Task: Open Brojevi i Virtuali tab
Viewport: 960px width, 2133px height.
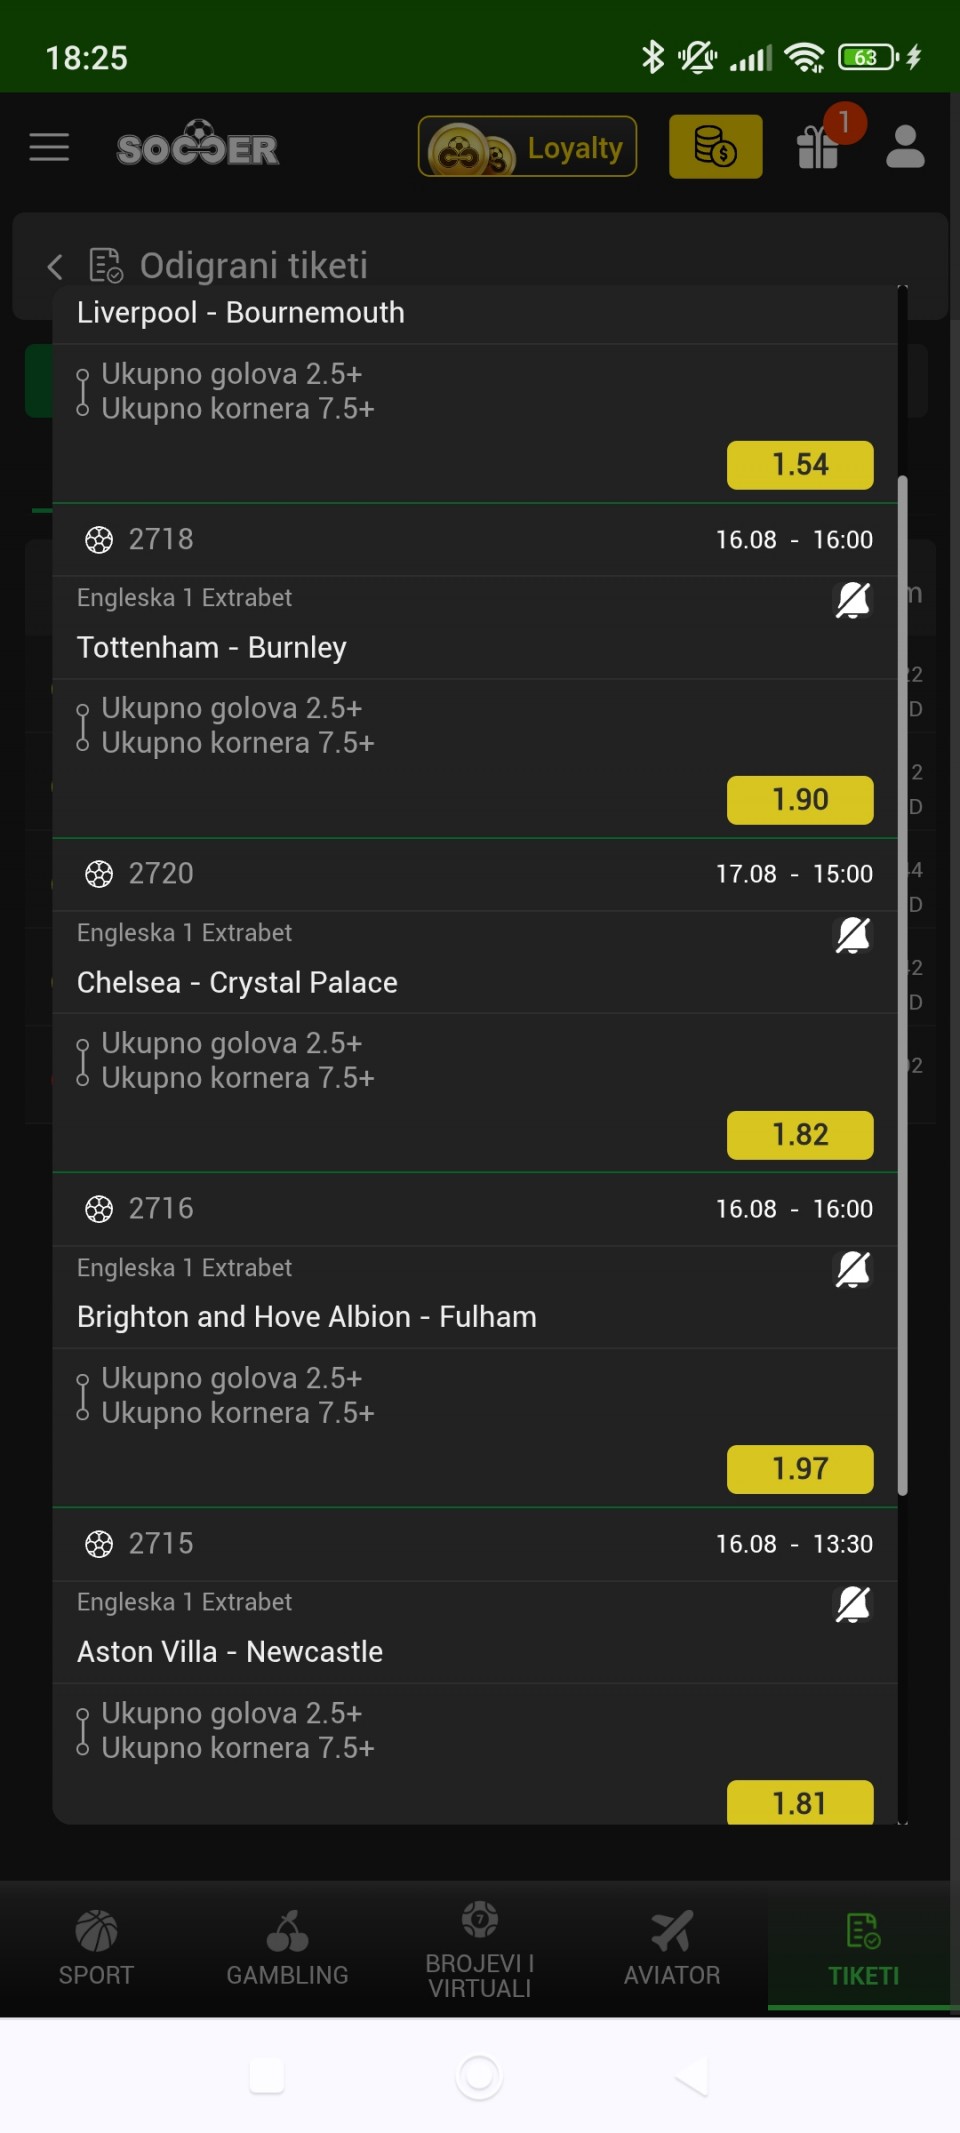Action: [480, 1949]
